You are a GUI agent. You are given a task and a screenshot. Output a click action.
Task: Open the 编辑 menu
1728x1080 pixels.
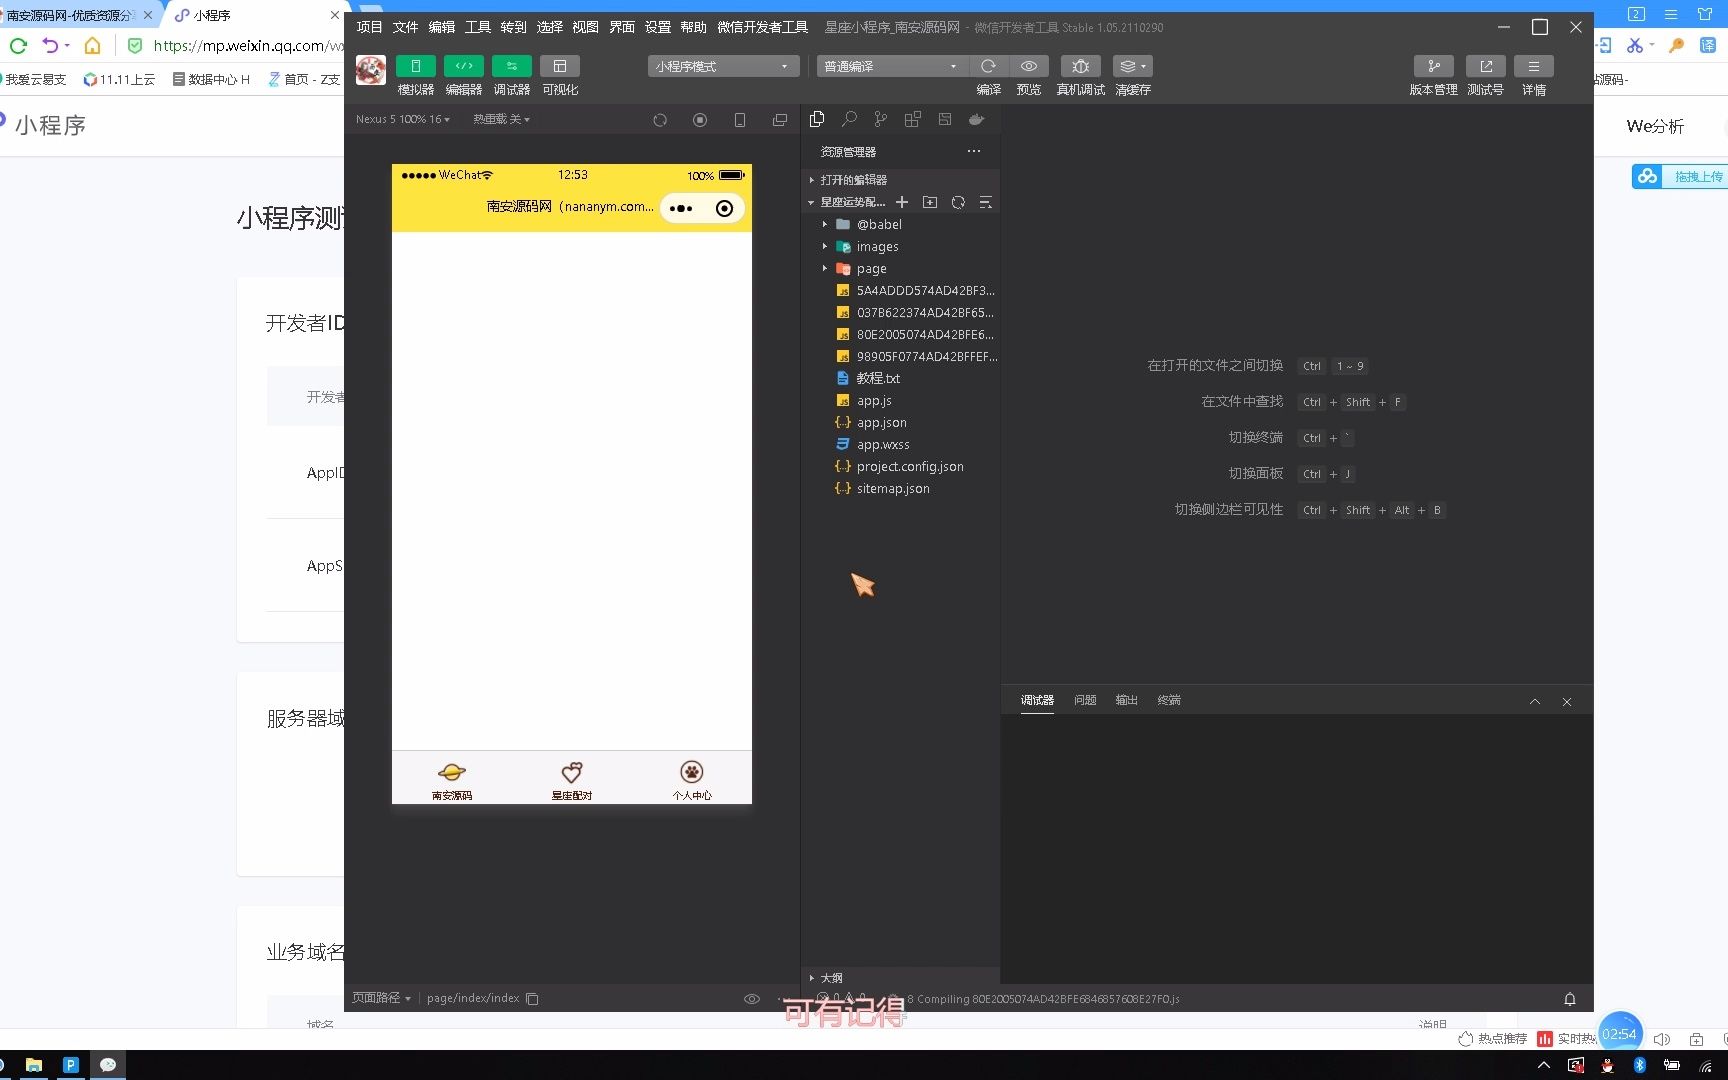point(441,27)
